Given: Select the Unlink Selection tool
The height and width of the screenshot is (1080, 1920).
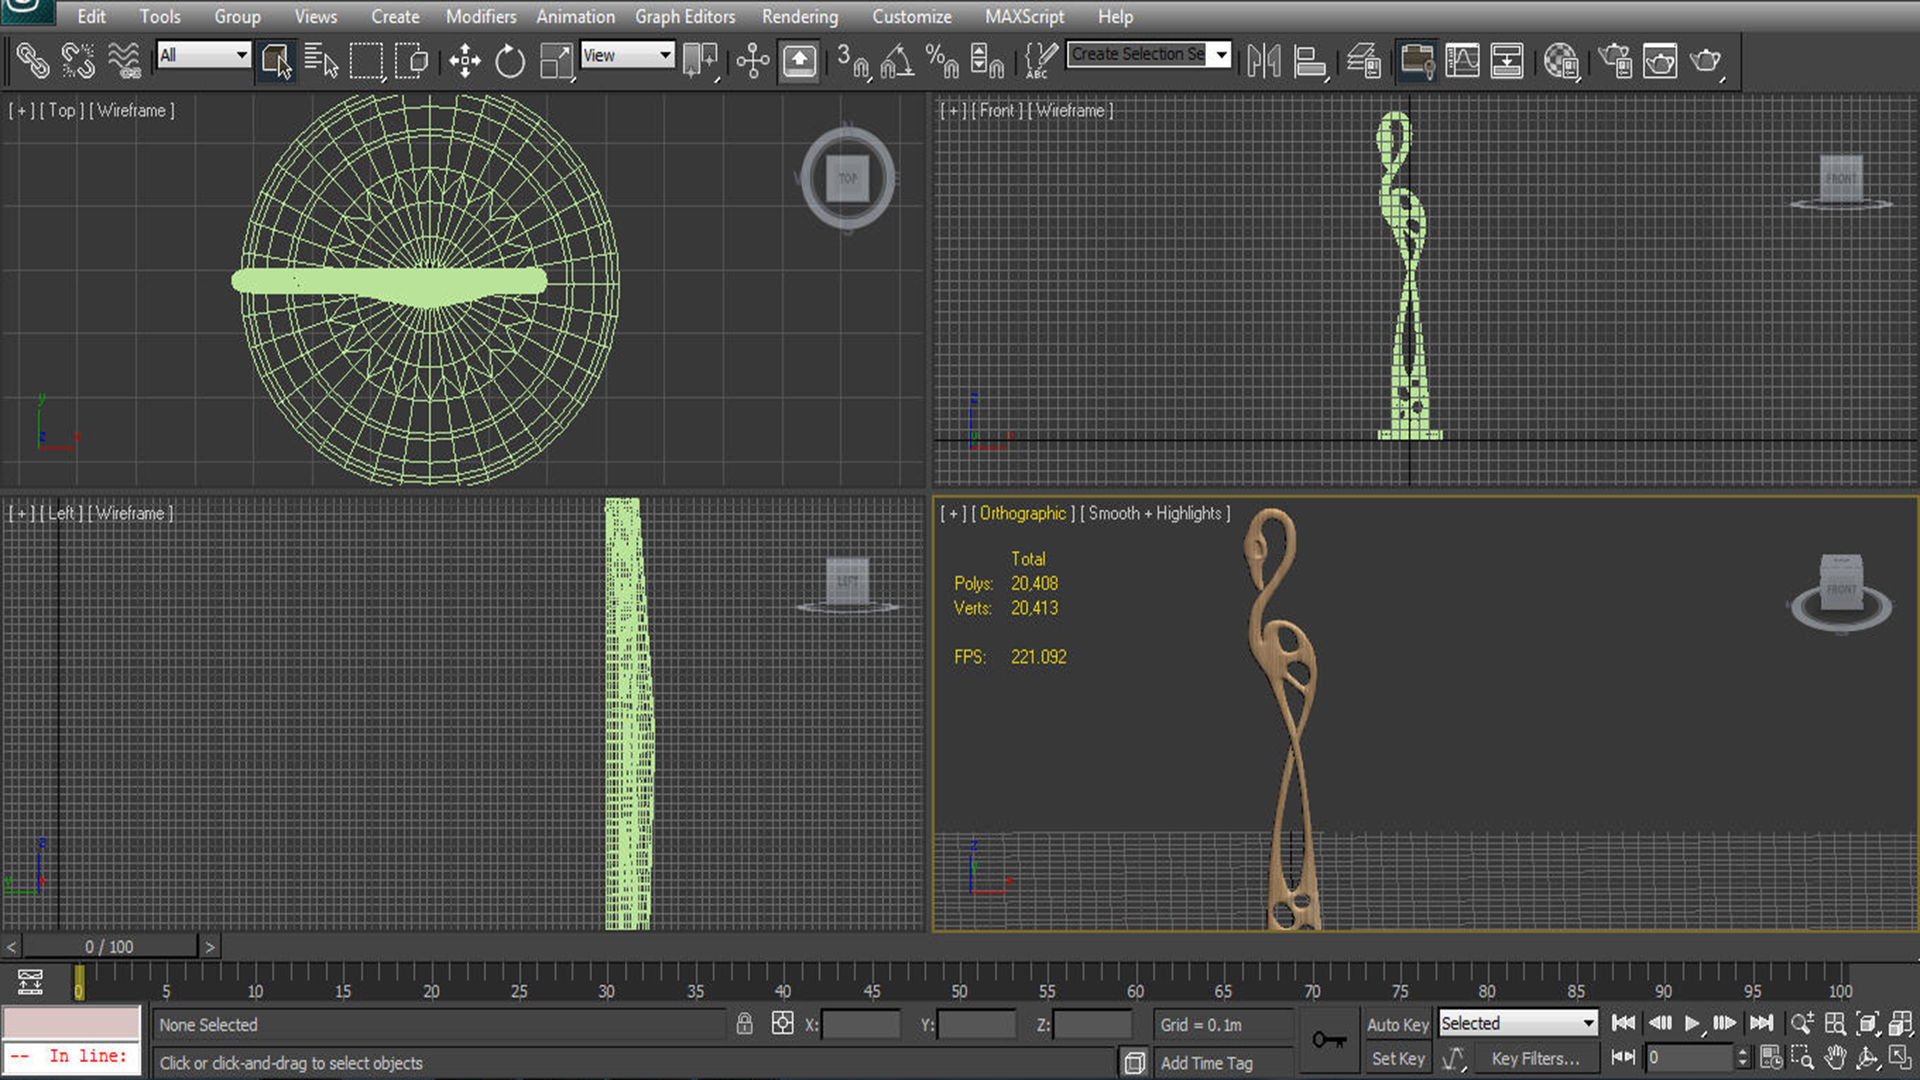Looking at the screenshot, I should click(x=78, y=60).
